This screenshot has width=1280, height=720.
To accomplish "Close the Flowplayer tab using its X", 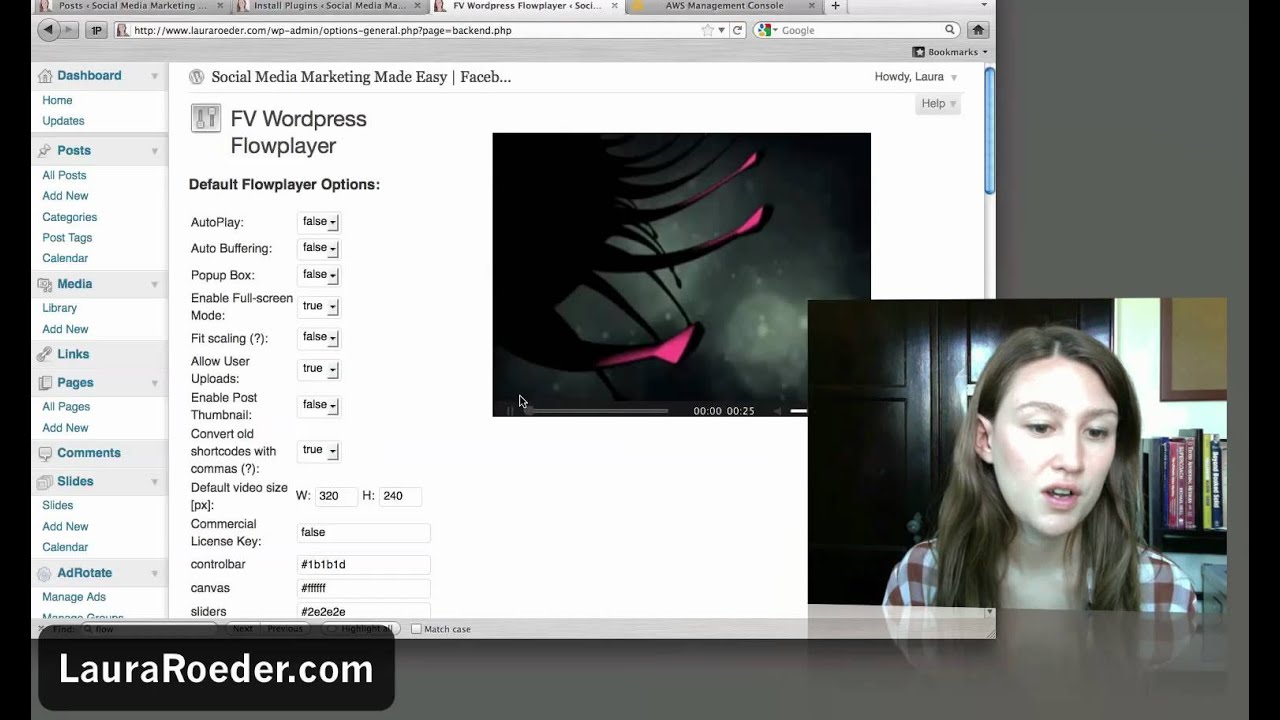I will click(613, 6).
